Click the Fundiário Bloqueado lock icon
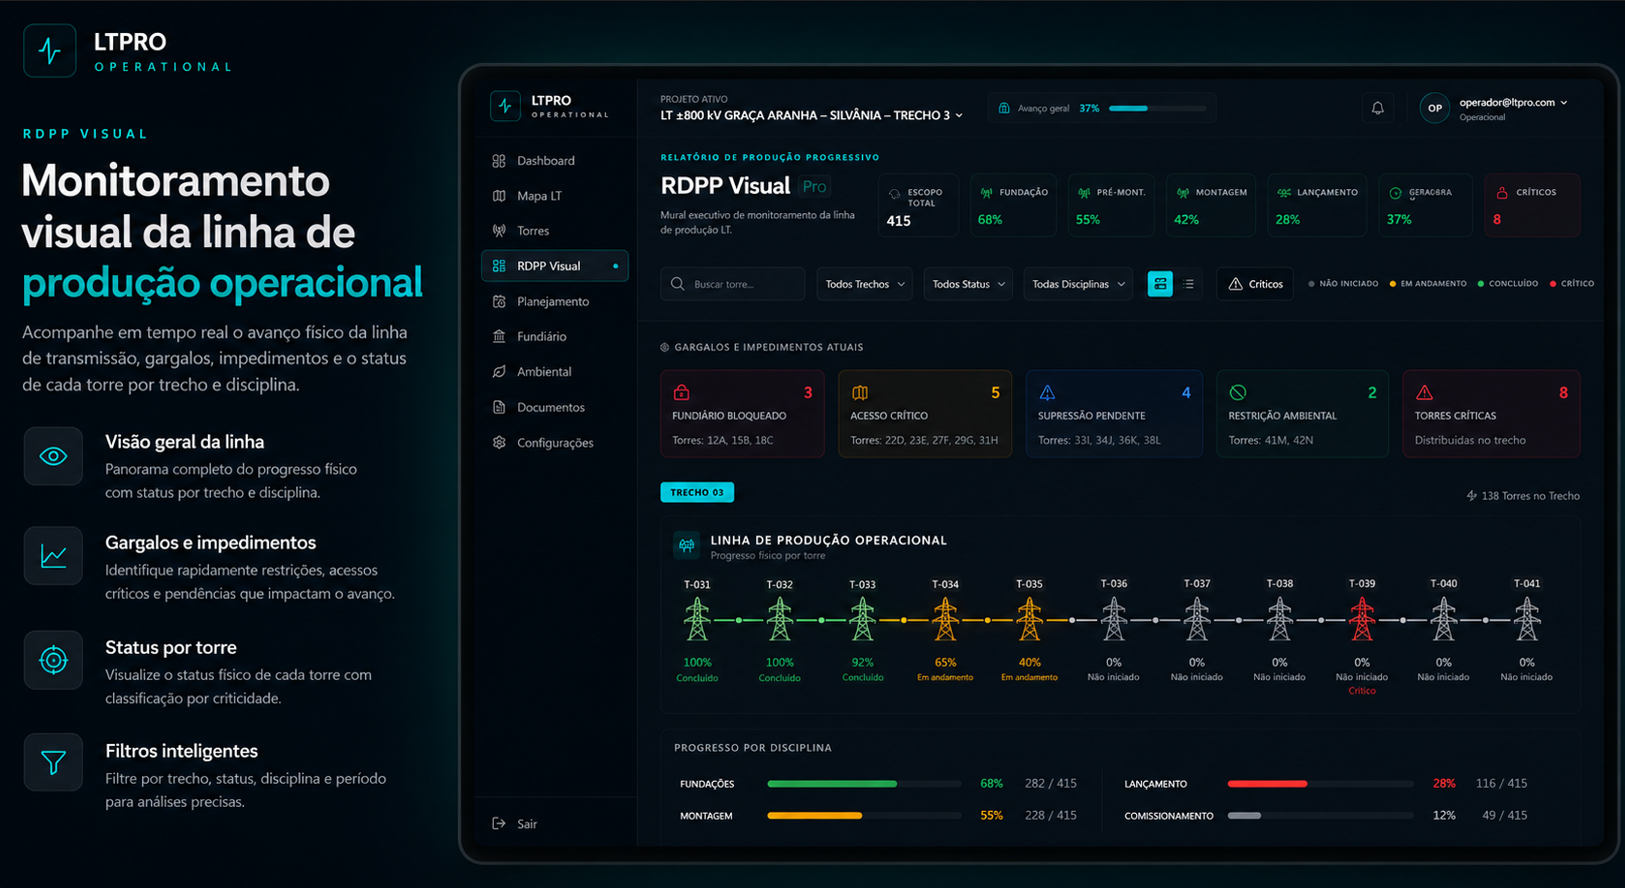Image resolution: width=1625 pixels, height=888 pixels. pyautogui.click(x=681, y=392)
